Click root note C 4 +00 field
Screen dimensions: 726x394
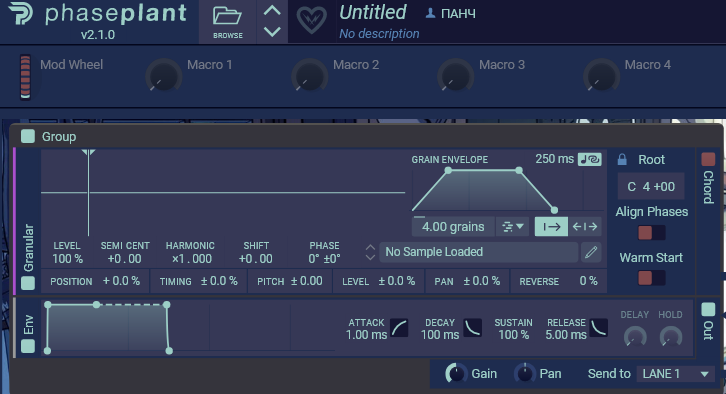click(651, 187)
